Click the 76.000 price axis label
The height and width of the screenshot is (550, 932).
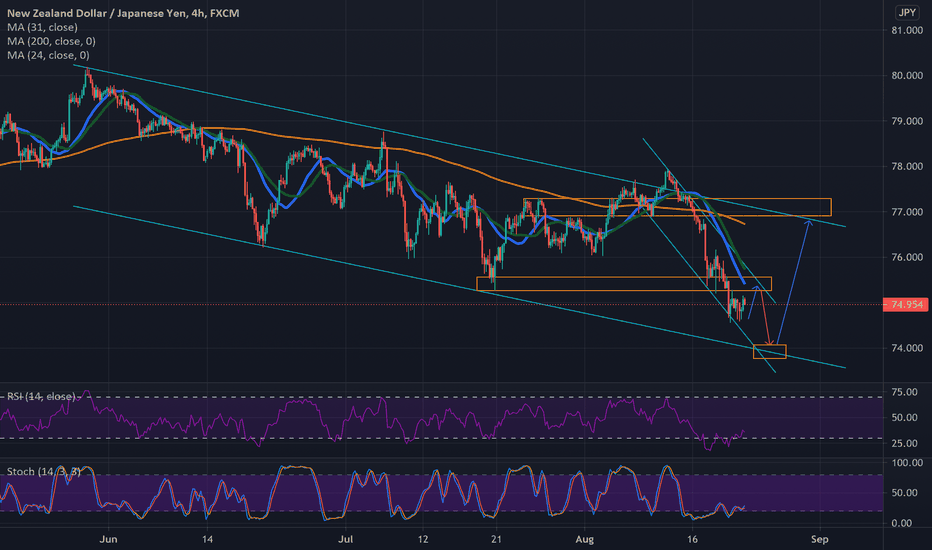[x=907, y=257]
